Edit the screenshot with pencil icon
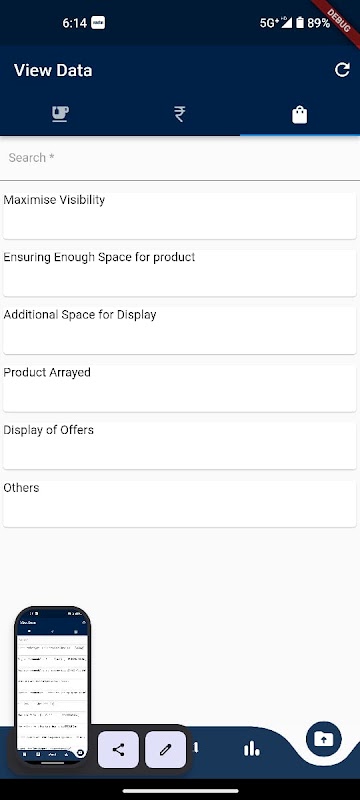The image size is (360, 800). coord(165,749)
